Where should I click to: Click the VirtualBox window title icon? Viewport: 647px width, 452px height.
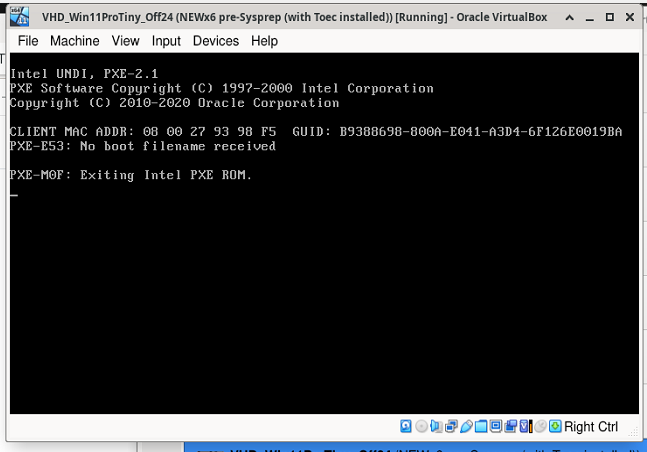pos(19,17)
